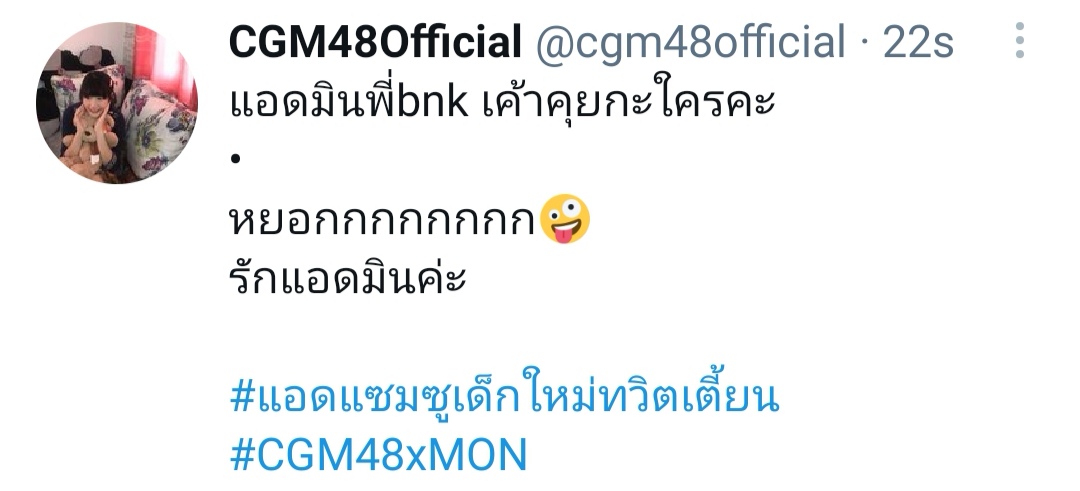
Task: Click the CGM48Official display name
Action: 375,41
